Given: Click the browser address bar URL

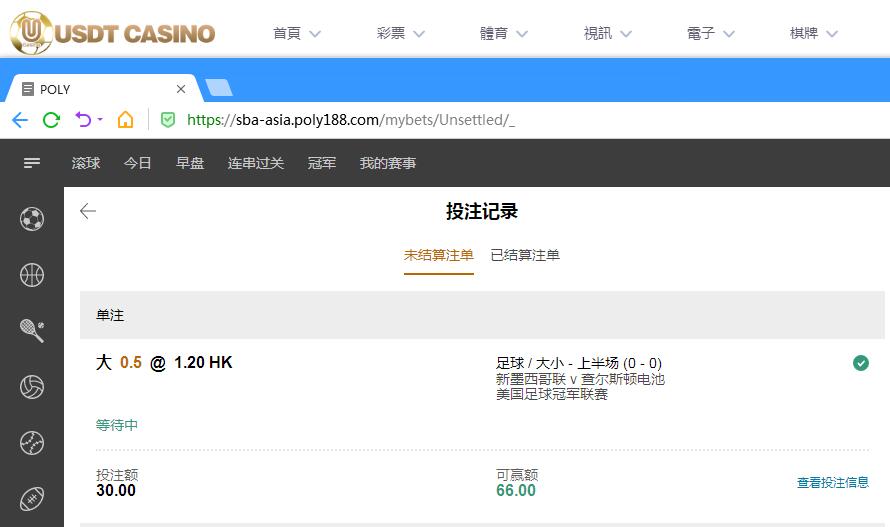Looking at the screenshot, I should tap(350, 120).
